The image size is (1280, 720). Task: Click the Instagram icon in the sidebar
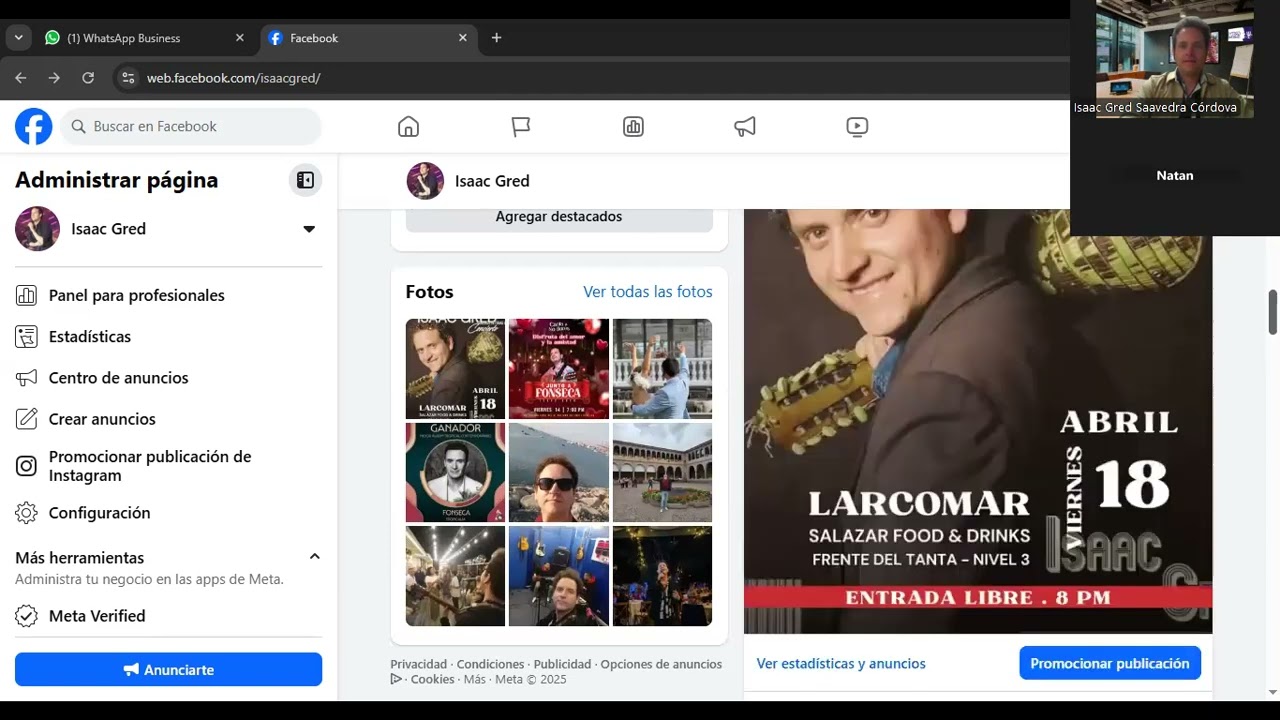(x=27, y=466)
